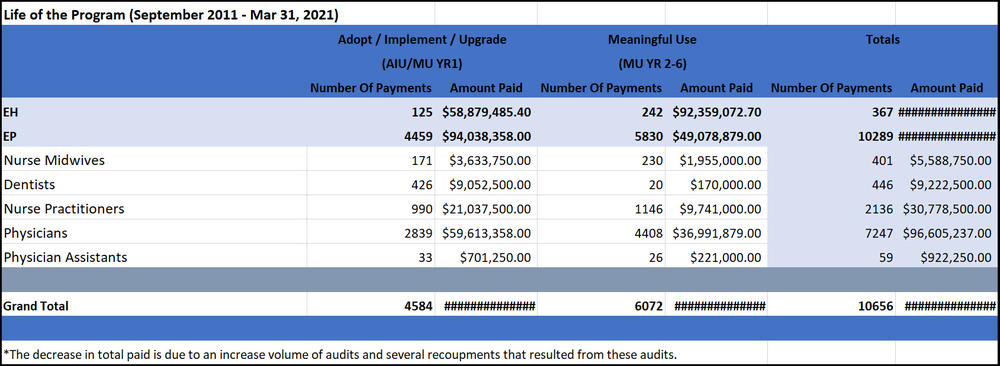Select the 'Dentists' row label
This screenshot has width=1000, height=366.
(29, 185)
